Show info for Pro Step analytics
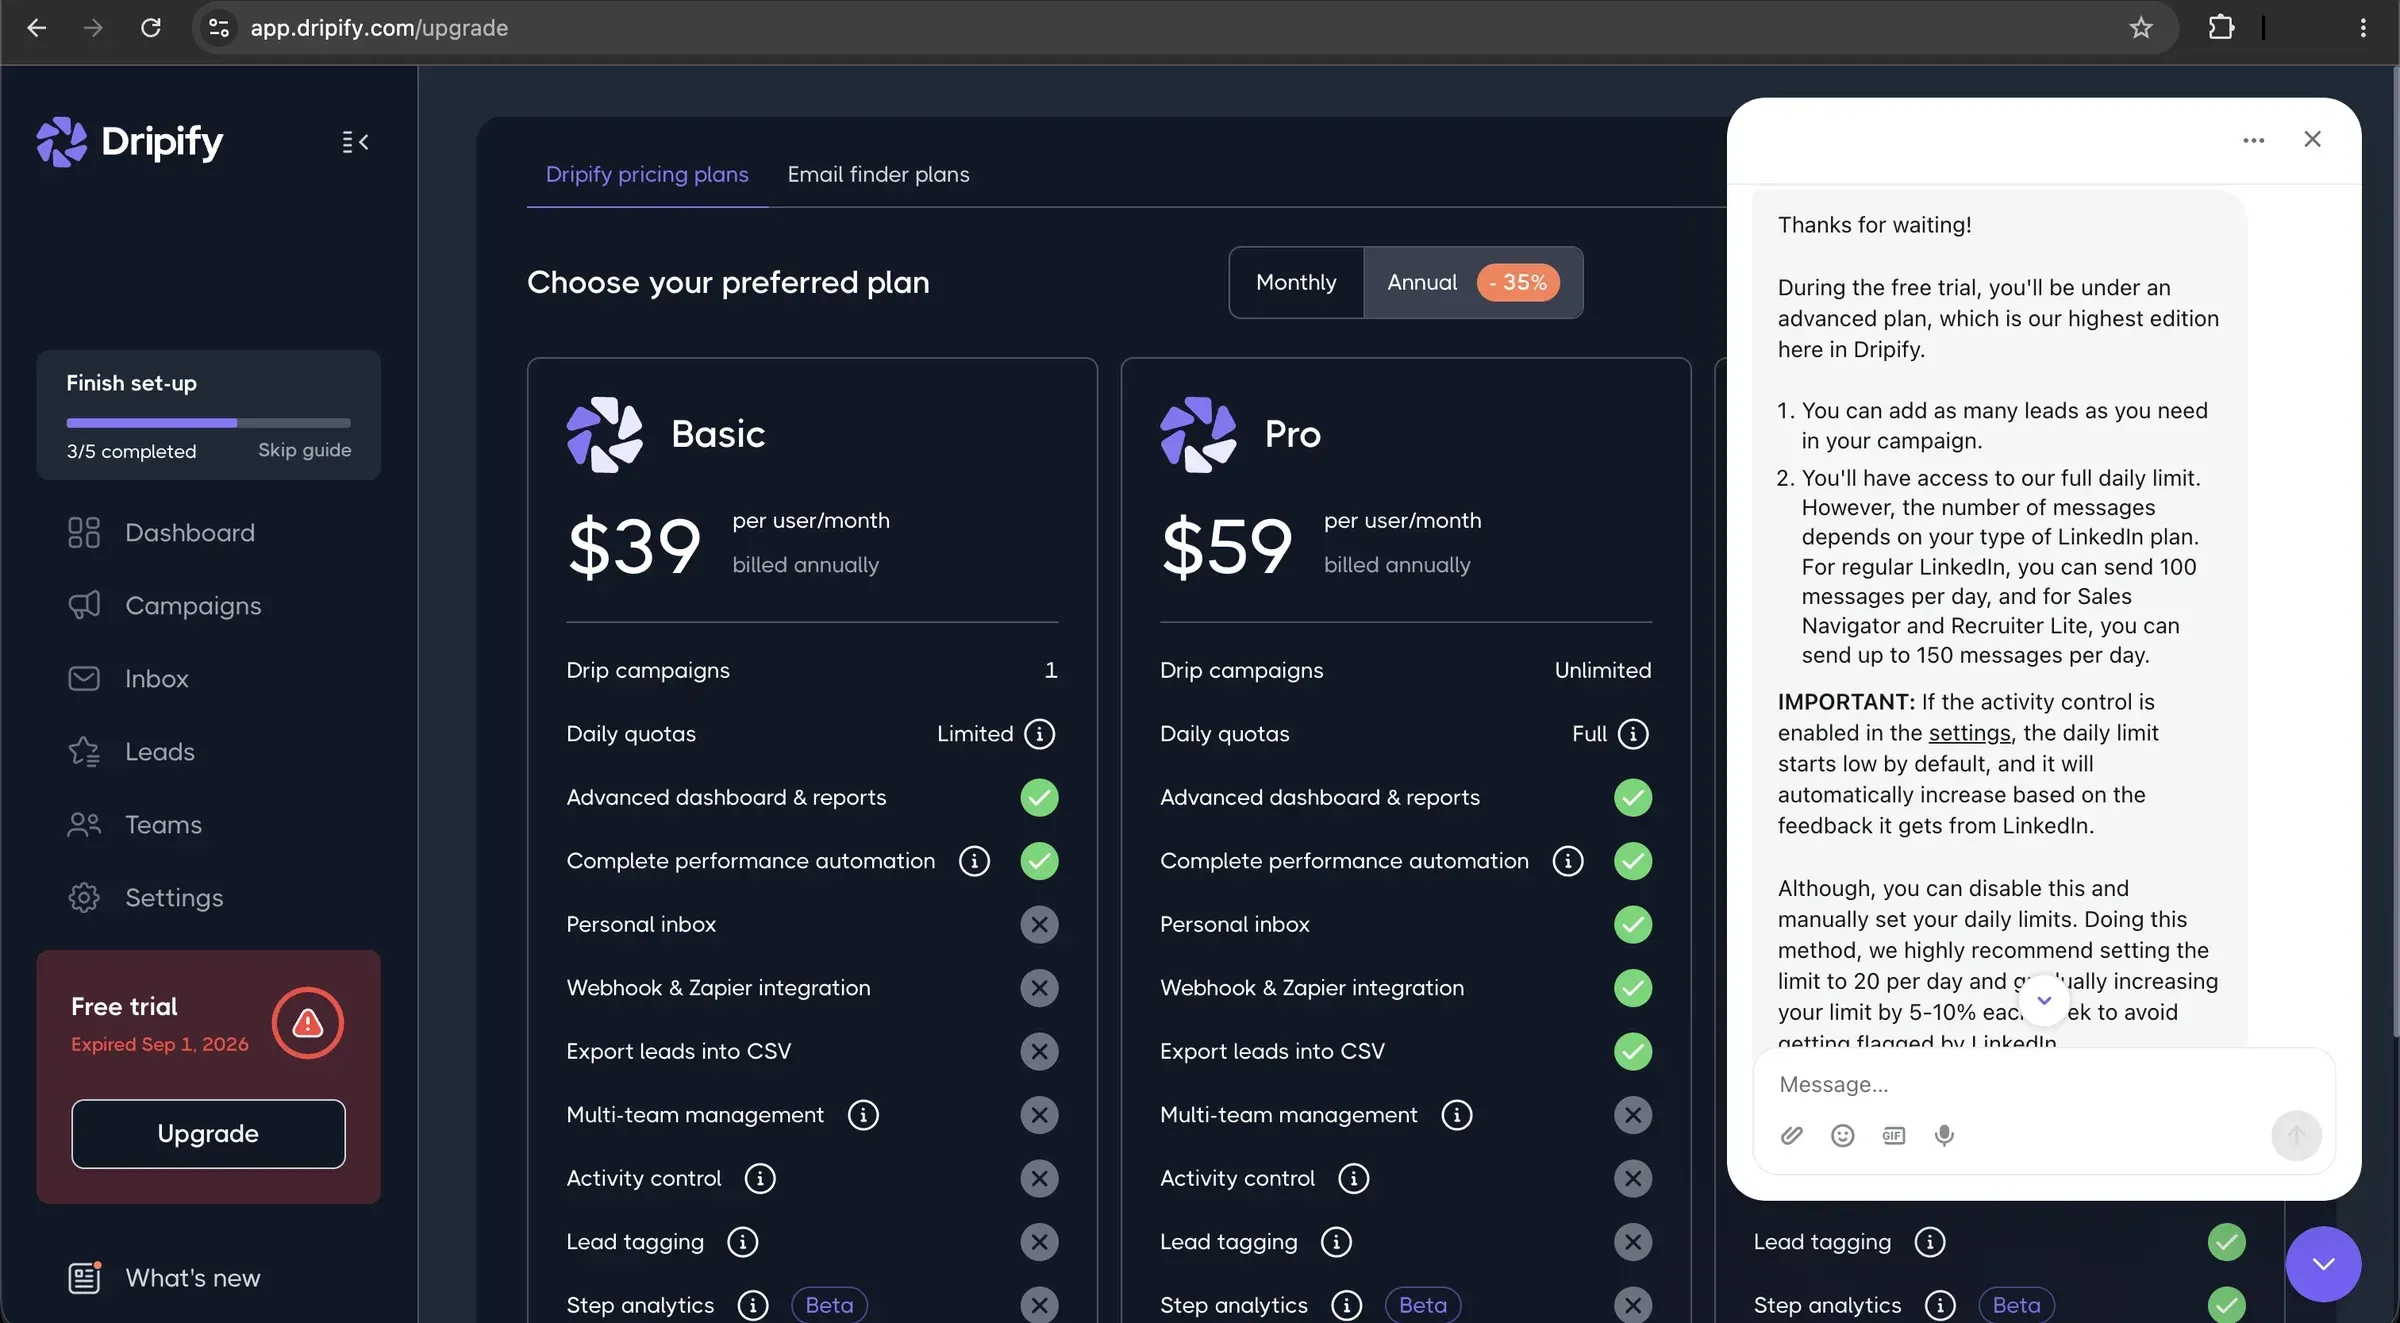 click(x=1347, y=1305)
